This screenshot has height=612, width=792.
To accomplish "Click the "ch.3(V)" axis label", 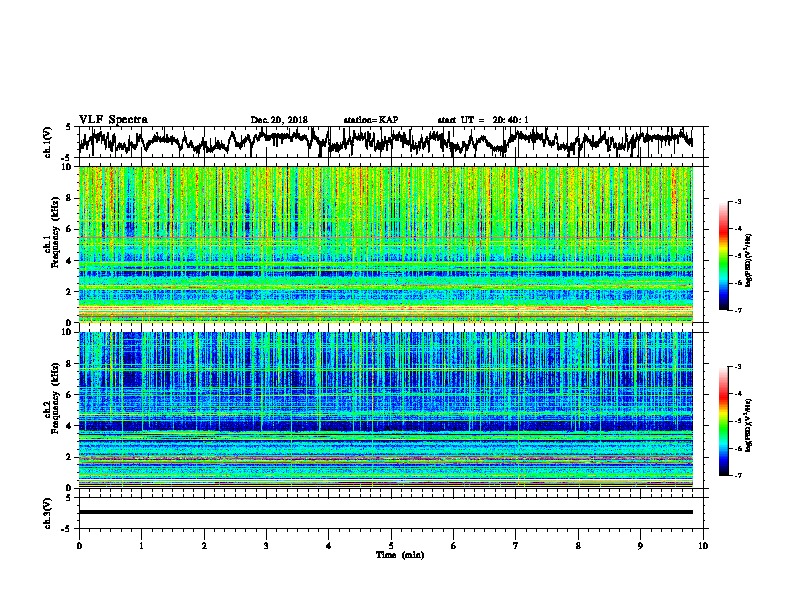I will tap(47, 513).
